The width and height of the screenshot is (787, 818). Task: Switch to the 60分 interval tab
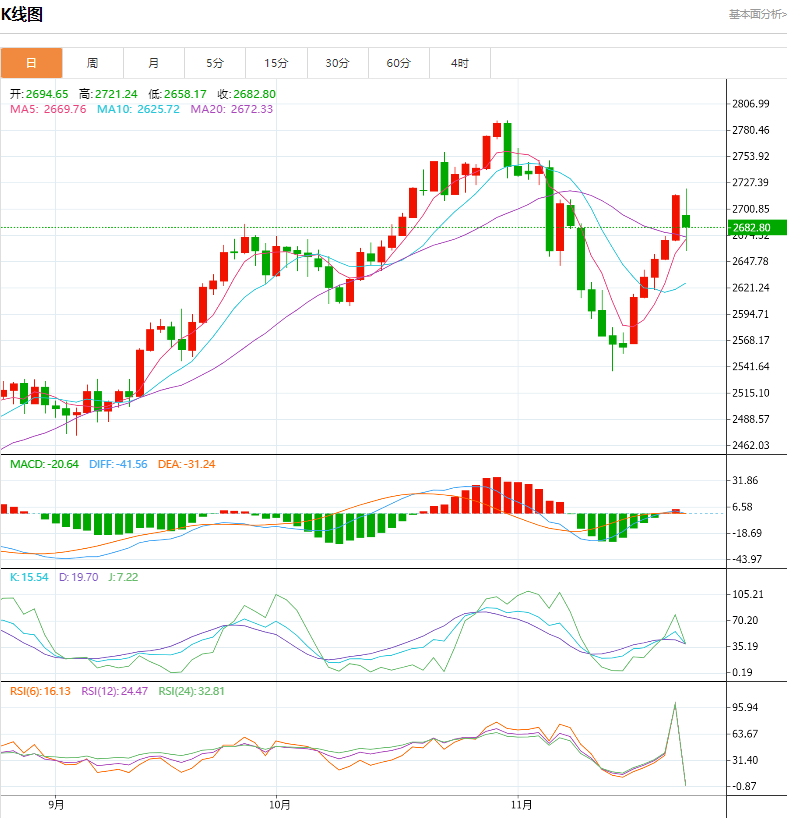pos(398,63)
